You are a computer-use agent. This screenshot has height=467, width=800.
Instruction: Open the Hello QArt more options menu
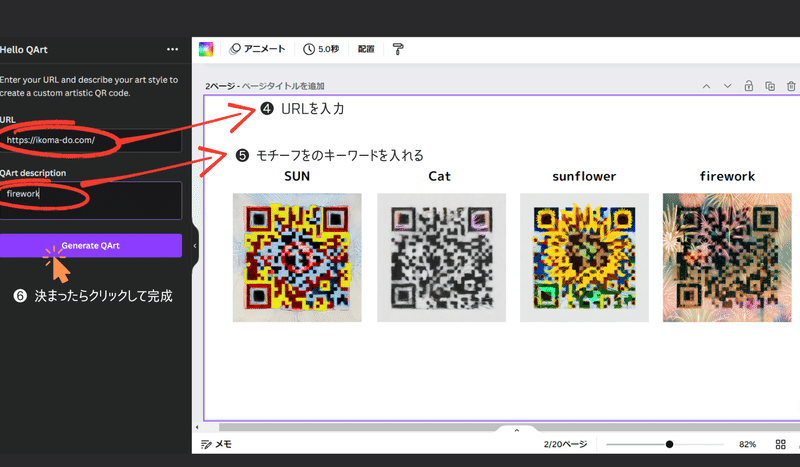coord(172,50)
